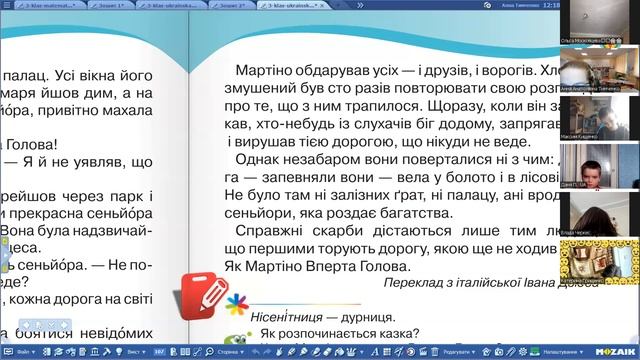Image resolution: width=640 pixels, height=360 pixels.
Task: Click the MOZAIK logo
Action: click(616, 351)
